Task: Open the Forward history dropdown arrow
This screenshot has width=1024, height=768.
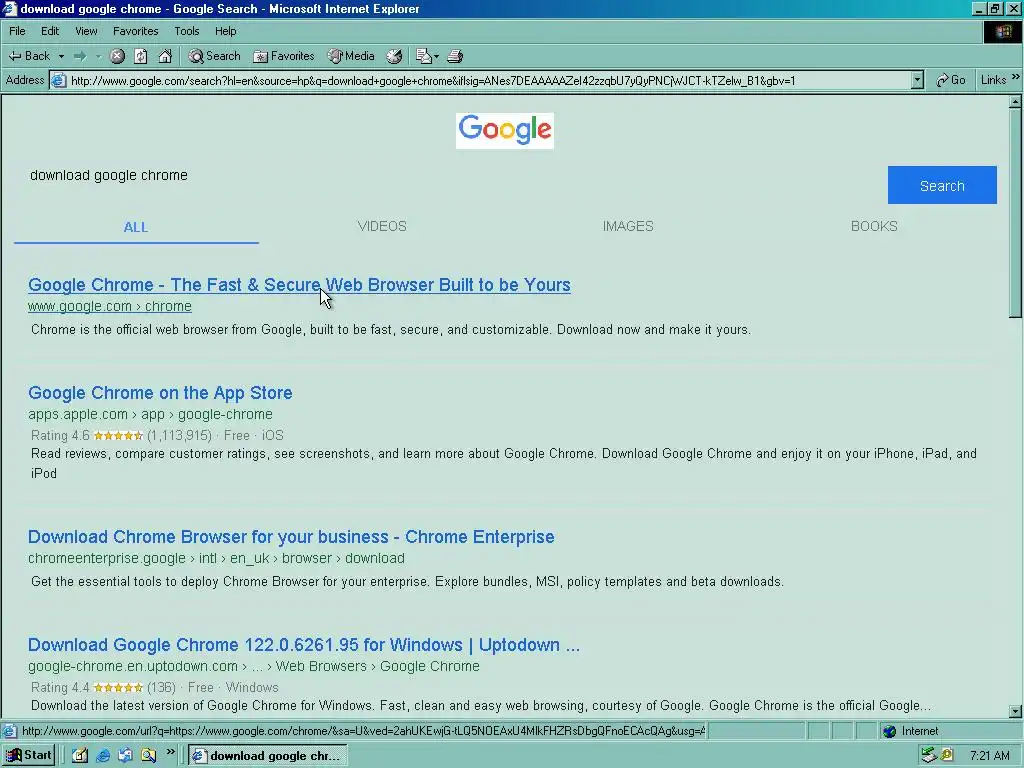Action: click(99, 56)
